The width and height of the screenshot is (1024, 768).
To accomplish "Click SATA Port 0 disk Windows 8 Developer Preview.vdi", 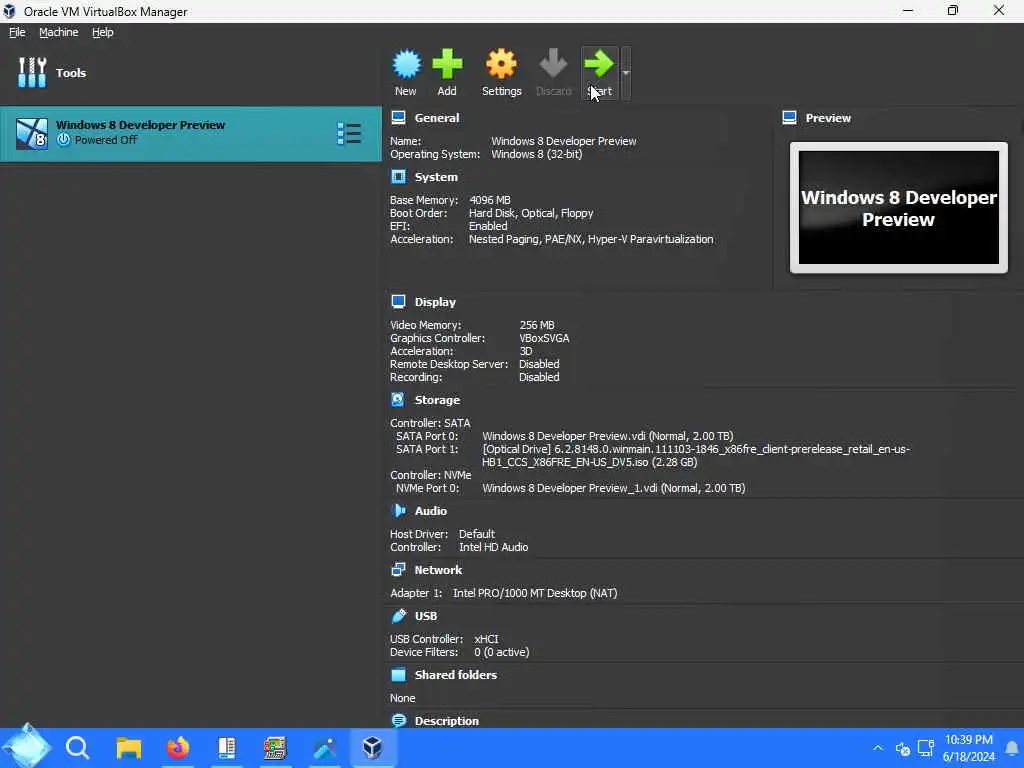I will (607, 436).
